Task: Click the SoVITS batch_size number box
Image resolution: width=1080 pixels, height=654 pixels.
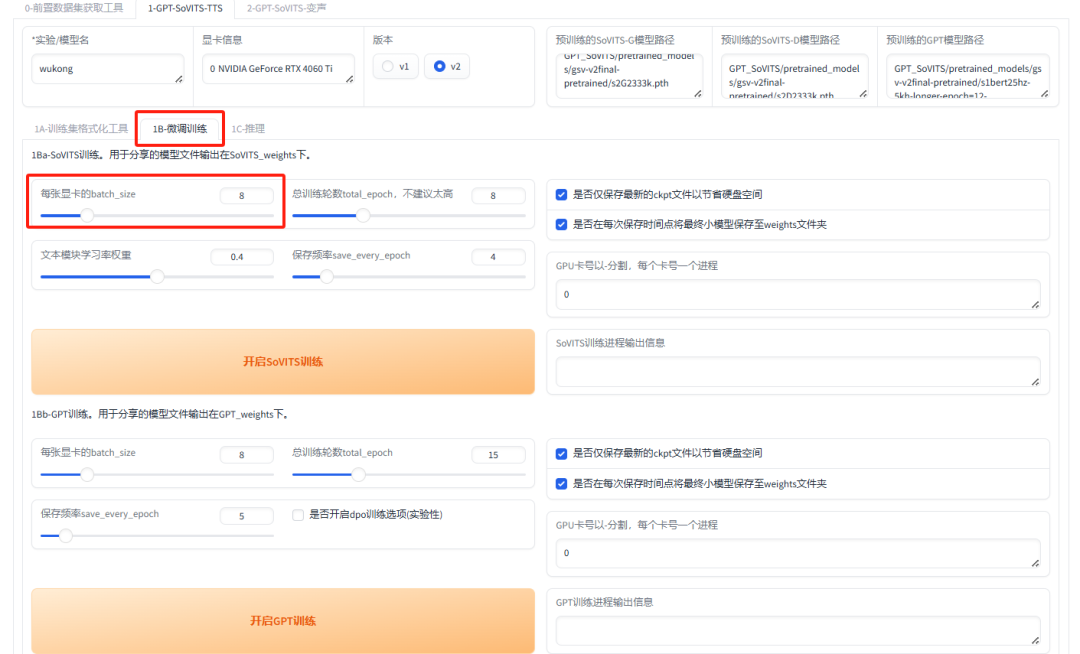Action: pyautogui.click(x=247, y=196)
